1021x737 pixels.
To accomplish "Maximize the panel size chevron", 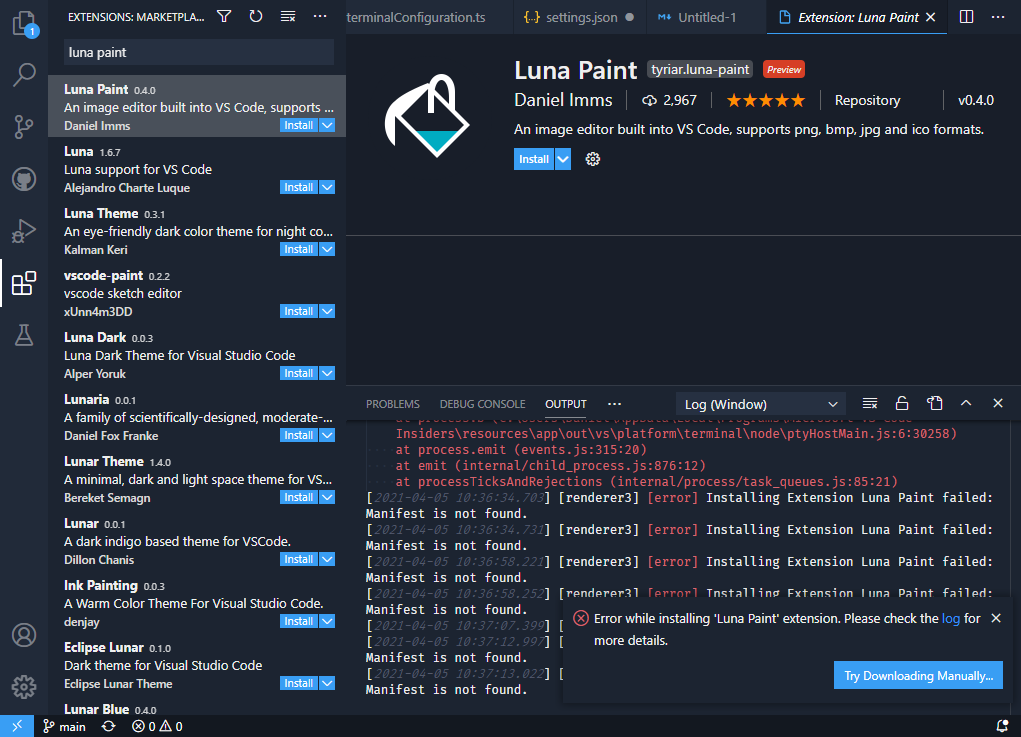I will (966, 404).
